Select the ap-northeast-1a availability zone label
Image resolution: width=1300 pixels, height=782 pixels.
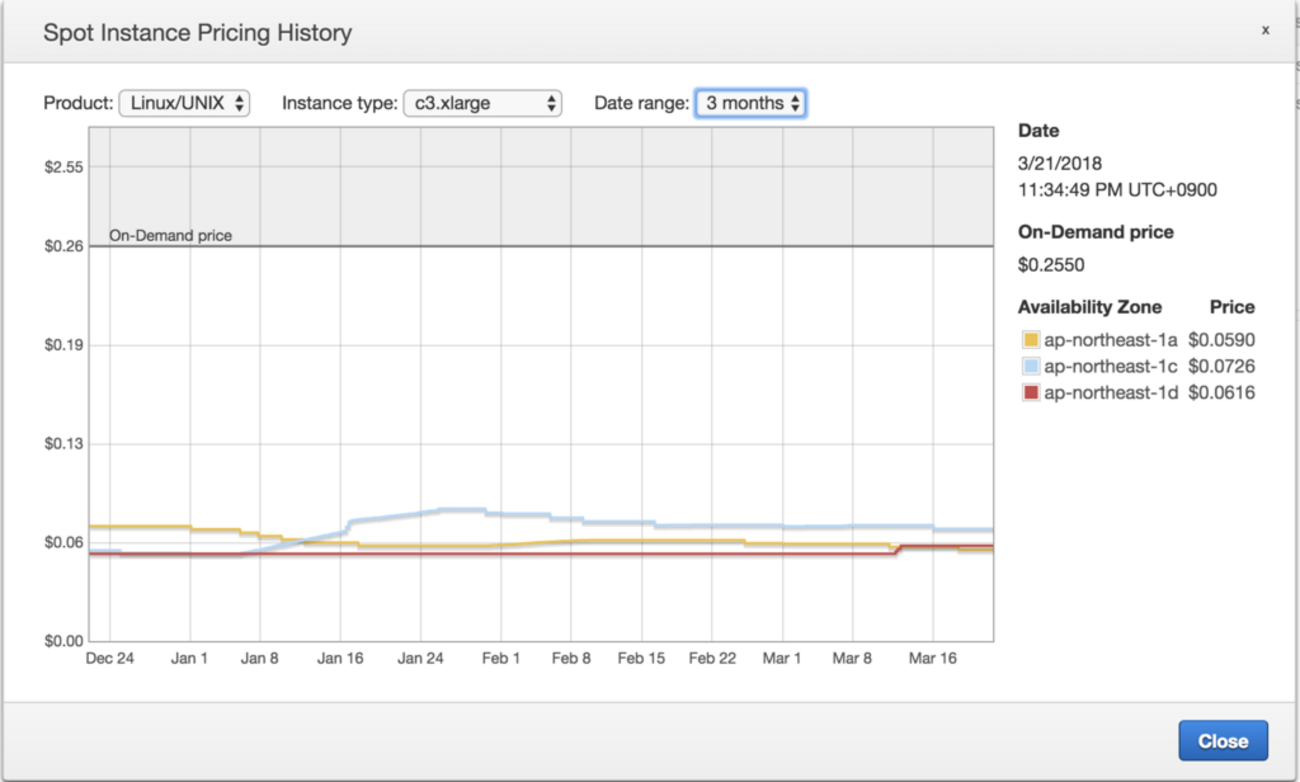(1111, 340)
